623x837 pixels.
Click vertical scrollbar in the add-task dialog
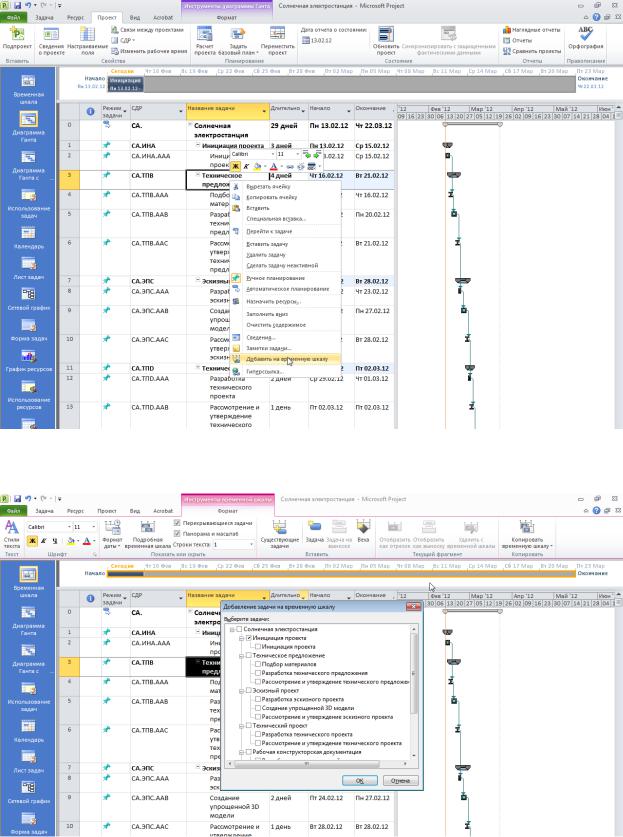click(x=414, y=692)
